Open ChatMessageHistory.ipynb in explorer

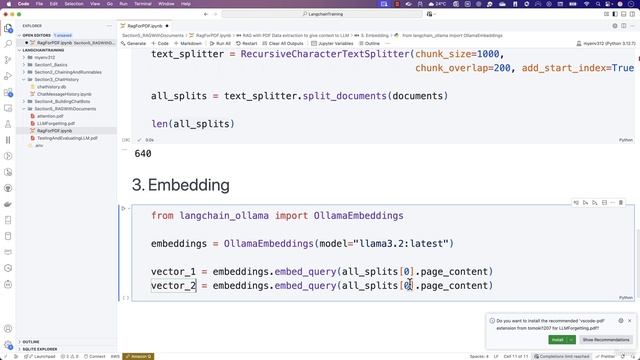click(x=64, y=94)
